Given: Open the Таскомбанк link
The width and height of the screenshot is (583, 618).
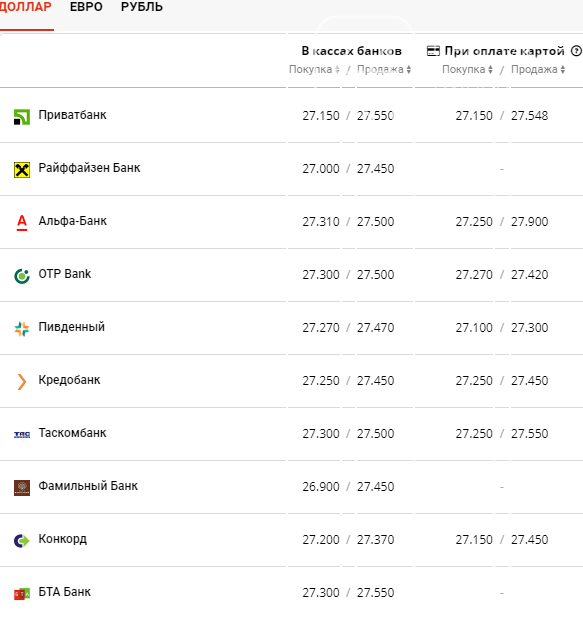Looking at the screenshot, I should (72, 433).
